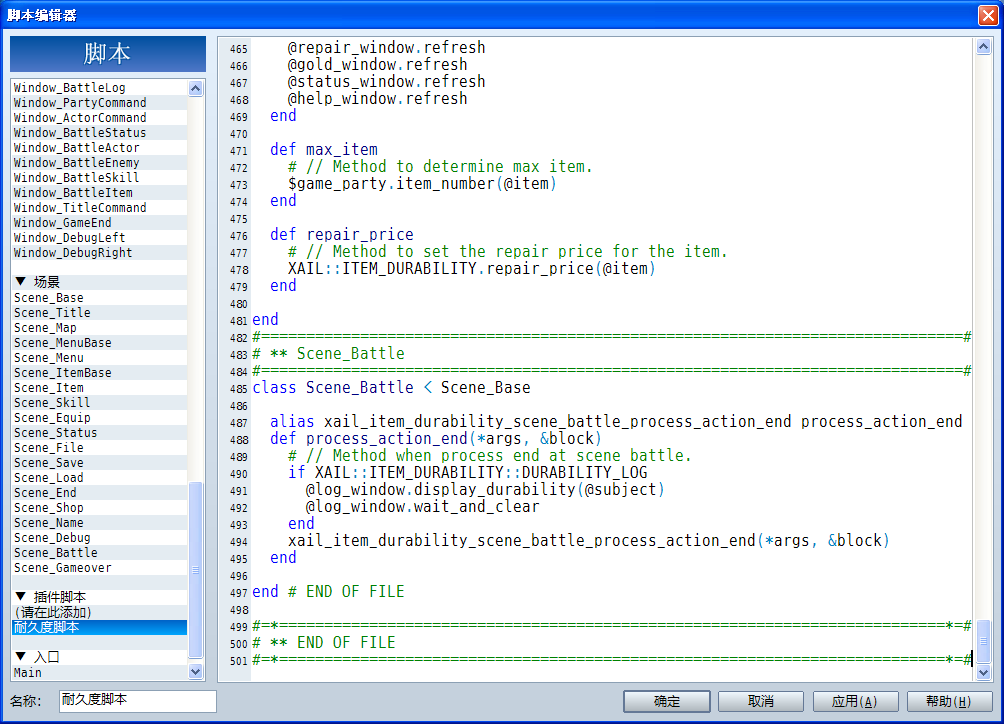Select Scene_Battle in script list
This screenshot has height=724, width=1004.
[99, 552]
